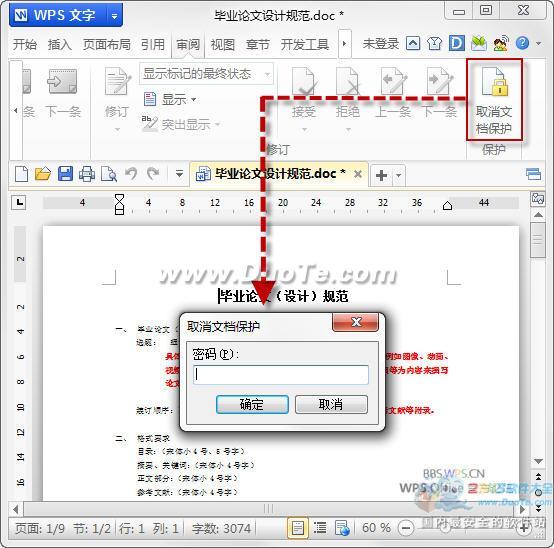The image size is (554, 548).
Task: Click the 取消 button in the dialog
Action: tap(331, 404)
